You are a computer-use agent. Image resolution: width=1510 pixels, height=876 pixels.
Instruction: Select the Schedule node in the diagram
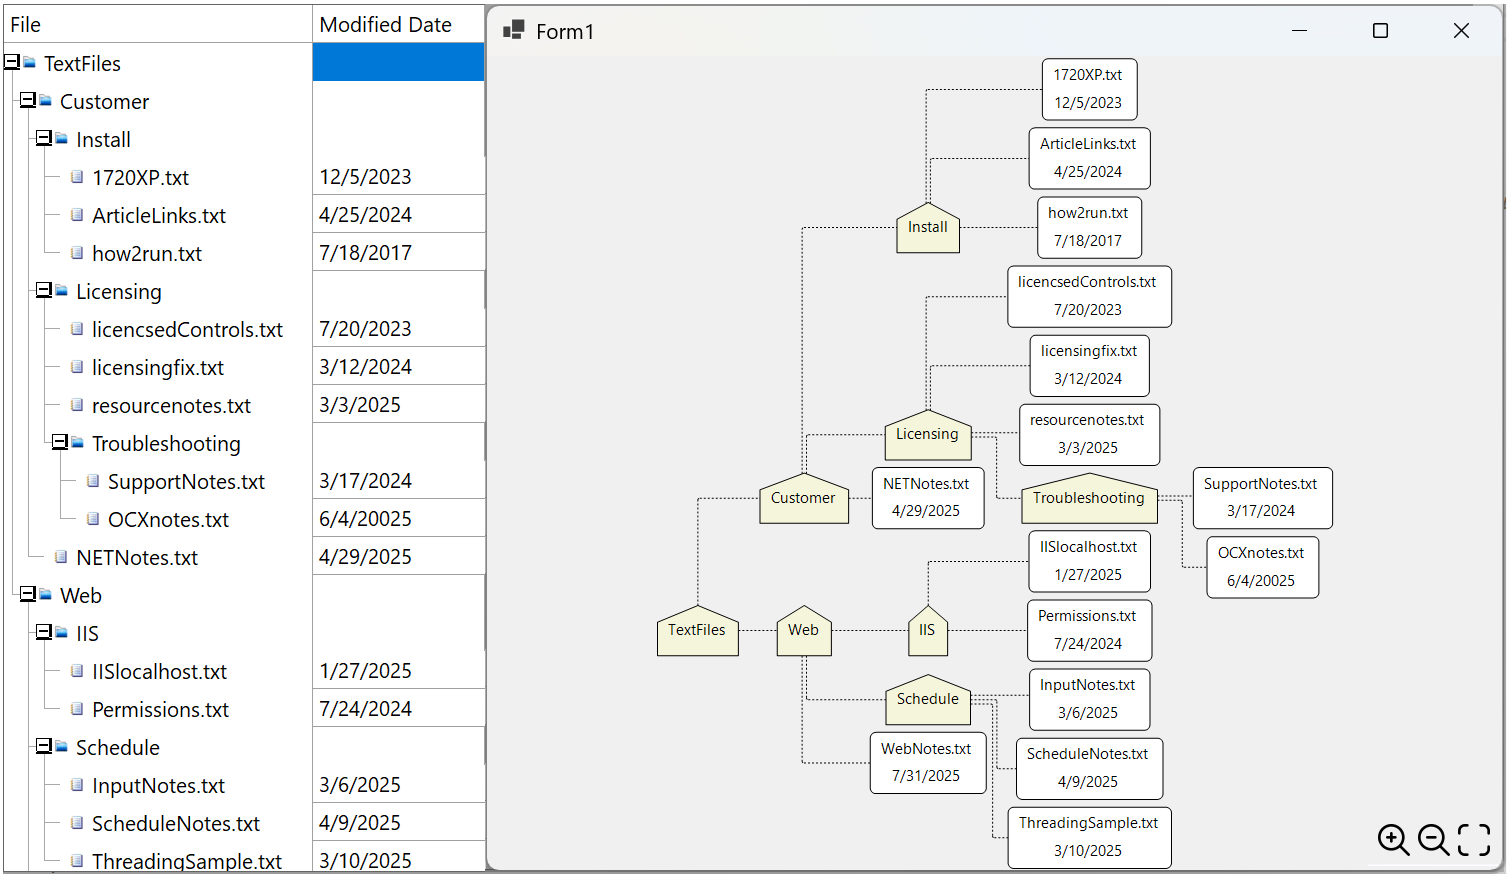(927, 700)
